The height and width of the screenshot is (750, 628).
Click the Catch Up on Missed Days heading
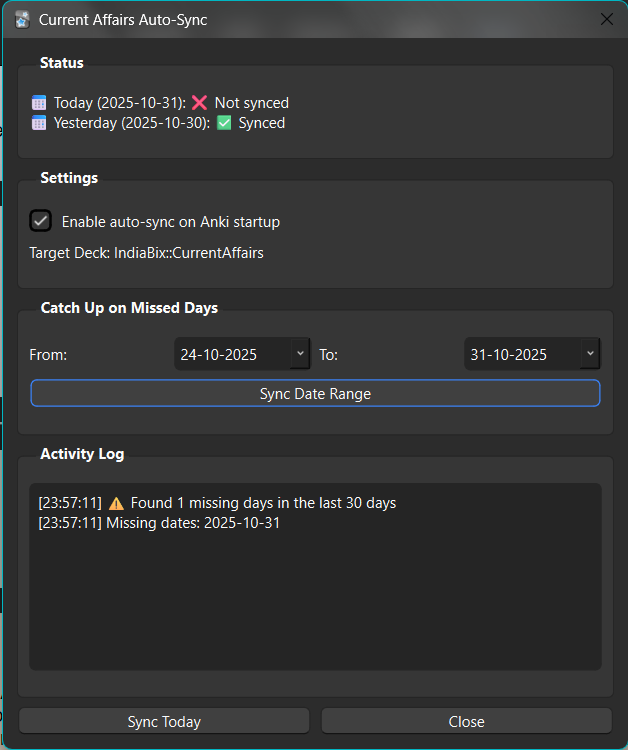[x=129, y=308]
